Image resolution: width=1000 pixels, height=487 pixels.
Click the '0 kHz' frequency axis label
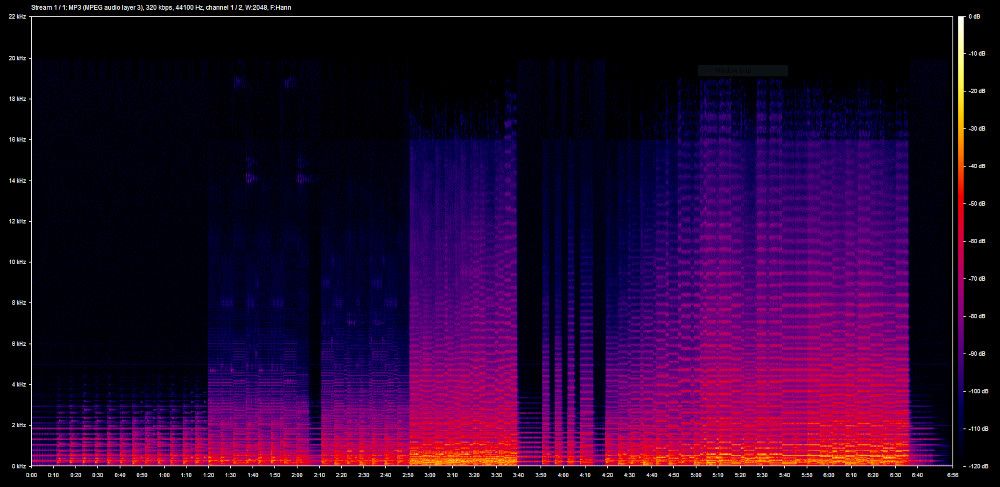tap(18, 465)
